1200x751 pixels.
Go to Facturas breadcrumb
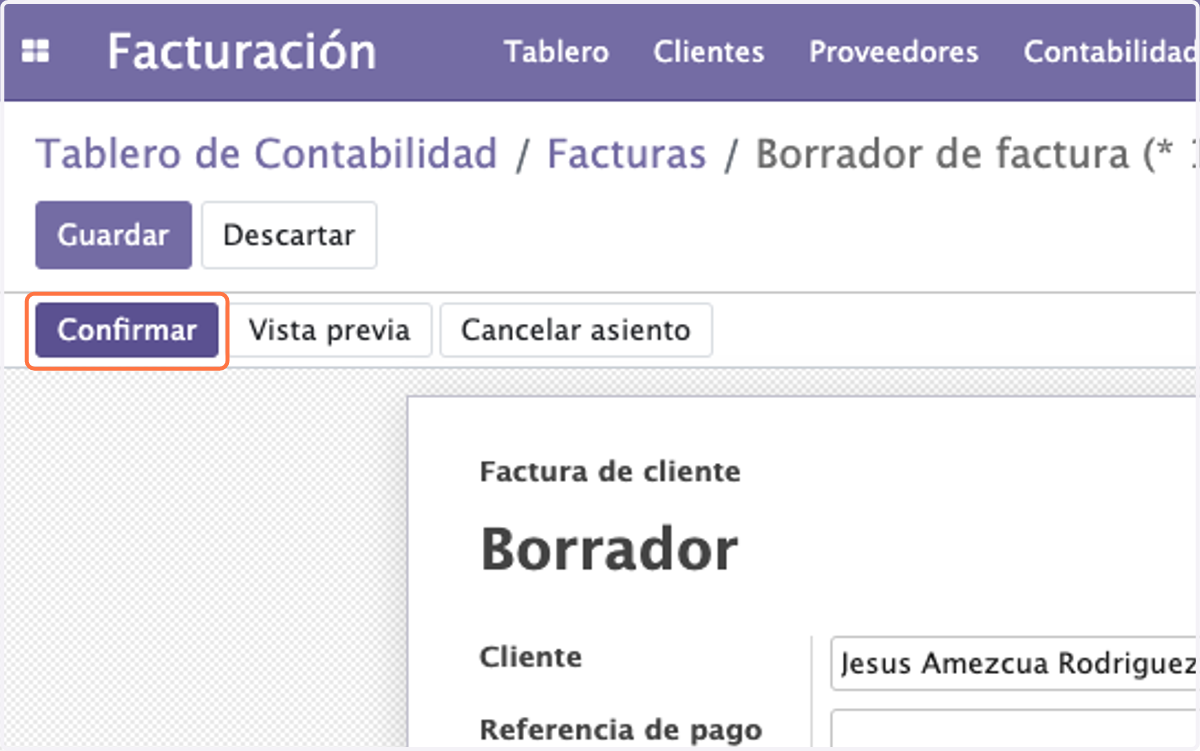pos(627,154)
